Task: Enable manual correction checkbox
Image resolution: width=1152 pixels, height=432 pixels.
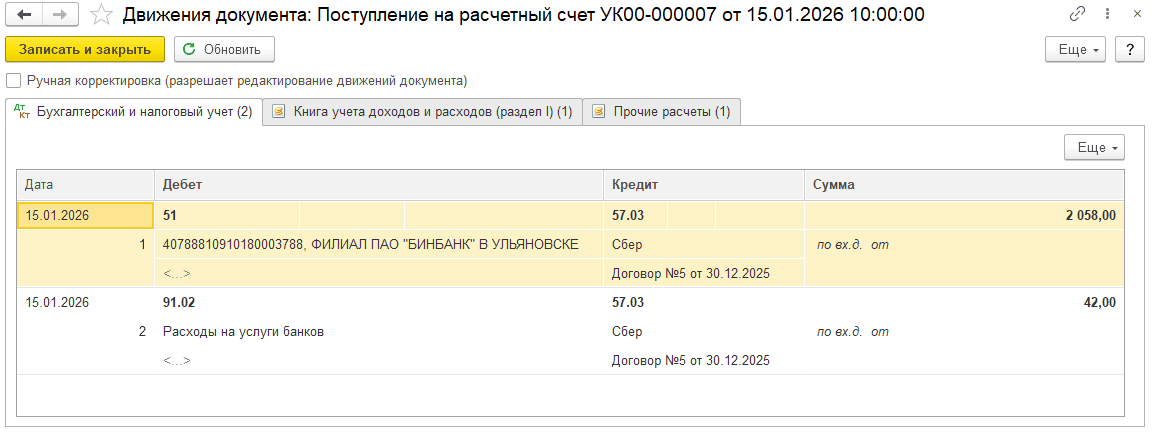Action: pos(13,81)
